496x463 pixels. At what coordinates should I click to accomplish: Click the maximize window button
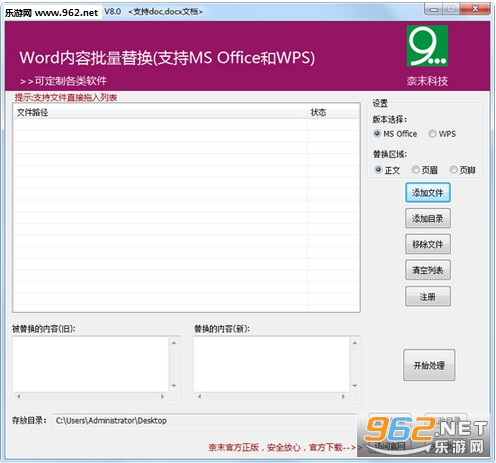click(x=451, y=9)
